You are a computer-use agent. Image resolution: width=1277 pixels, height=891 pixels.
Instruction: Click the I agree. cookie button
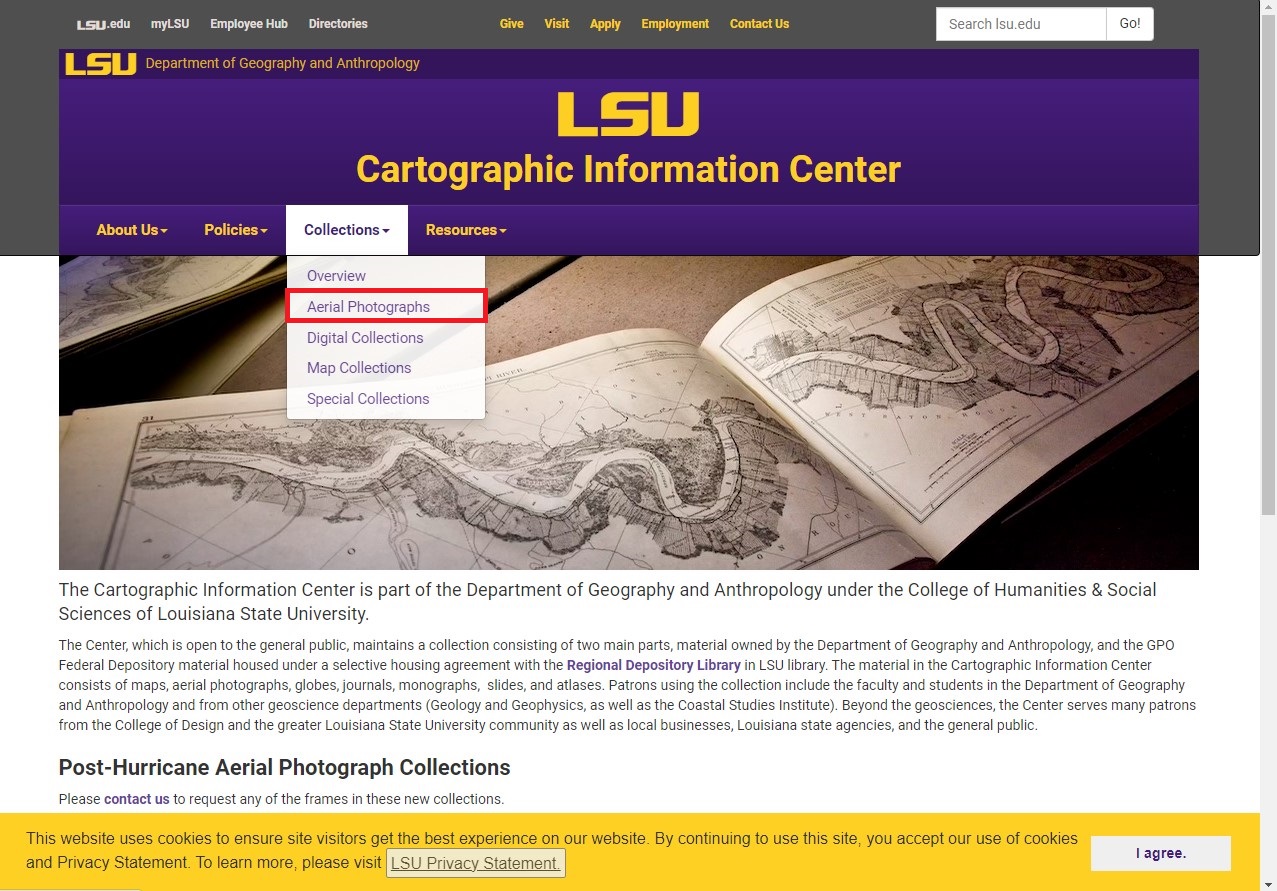pyautogui.click(x=1161, y=853)
